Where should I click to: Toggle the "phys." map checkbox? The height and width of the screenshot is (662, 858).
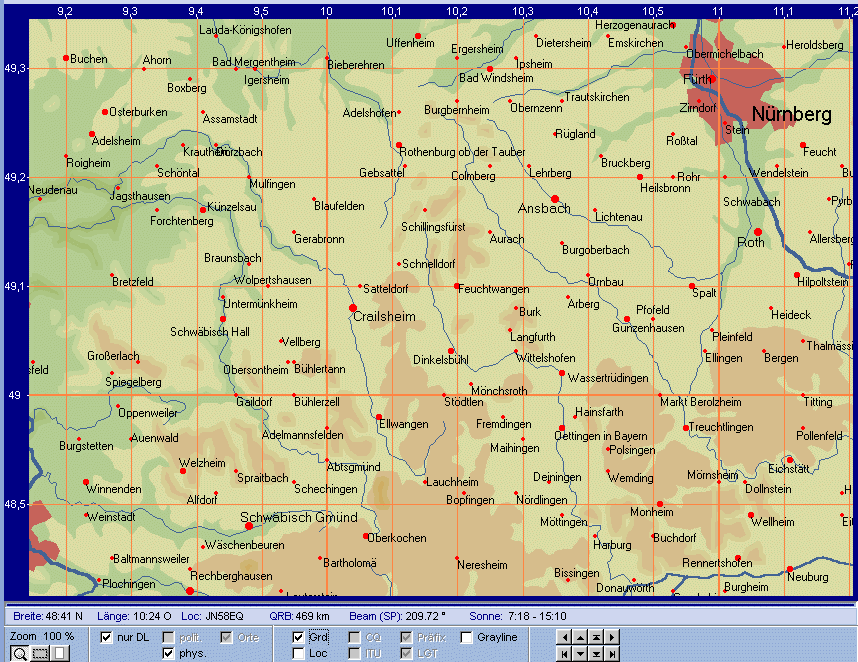(x=168, y=653)
